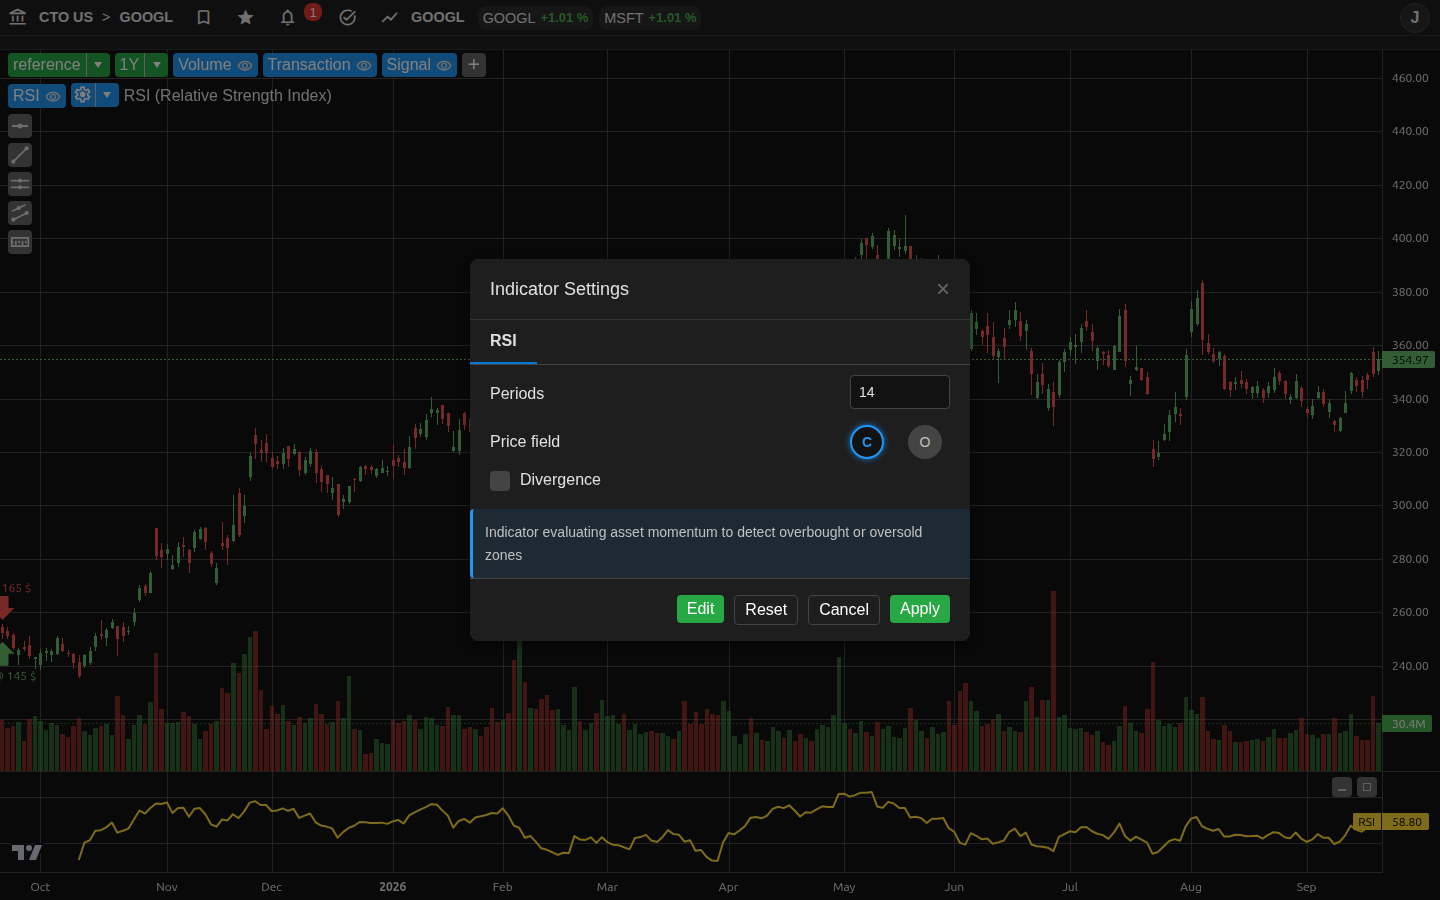Select price field C option

[867, 442]
